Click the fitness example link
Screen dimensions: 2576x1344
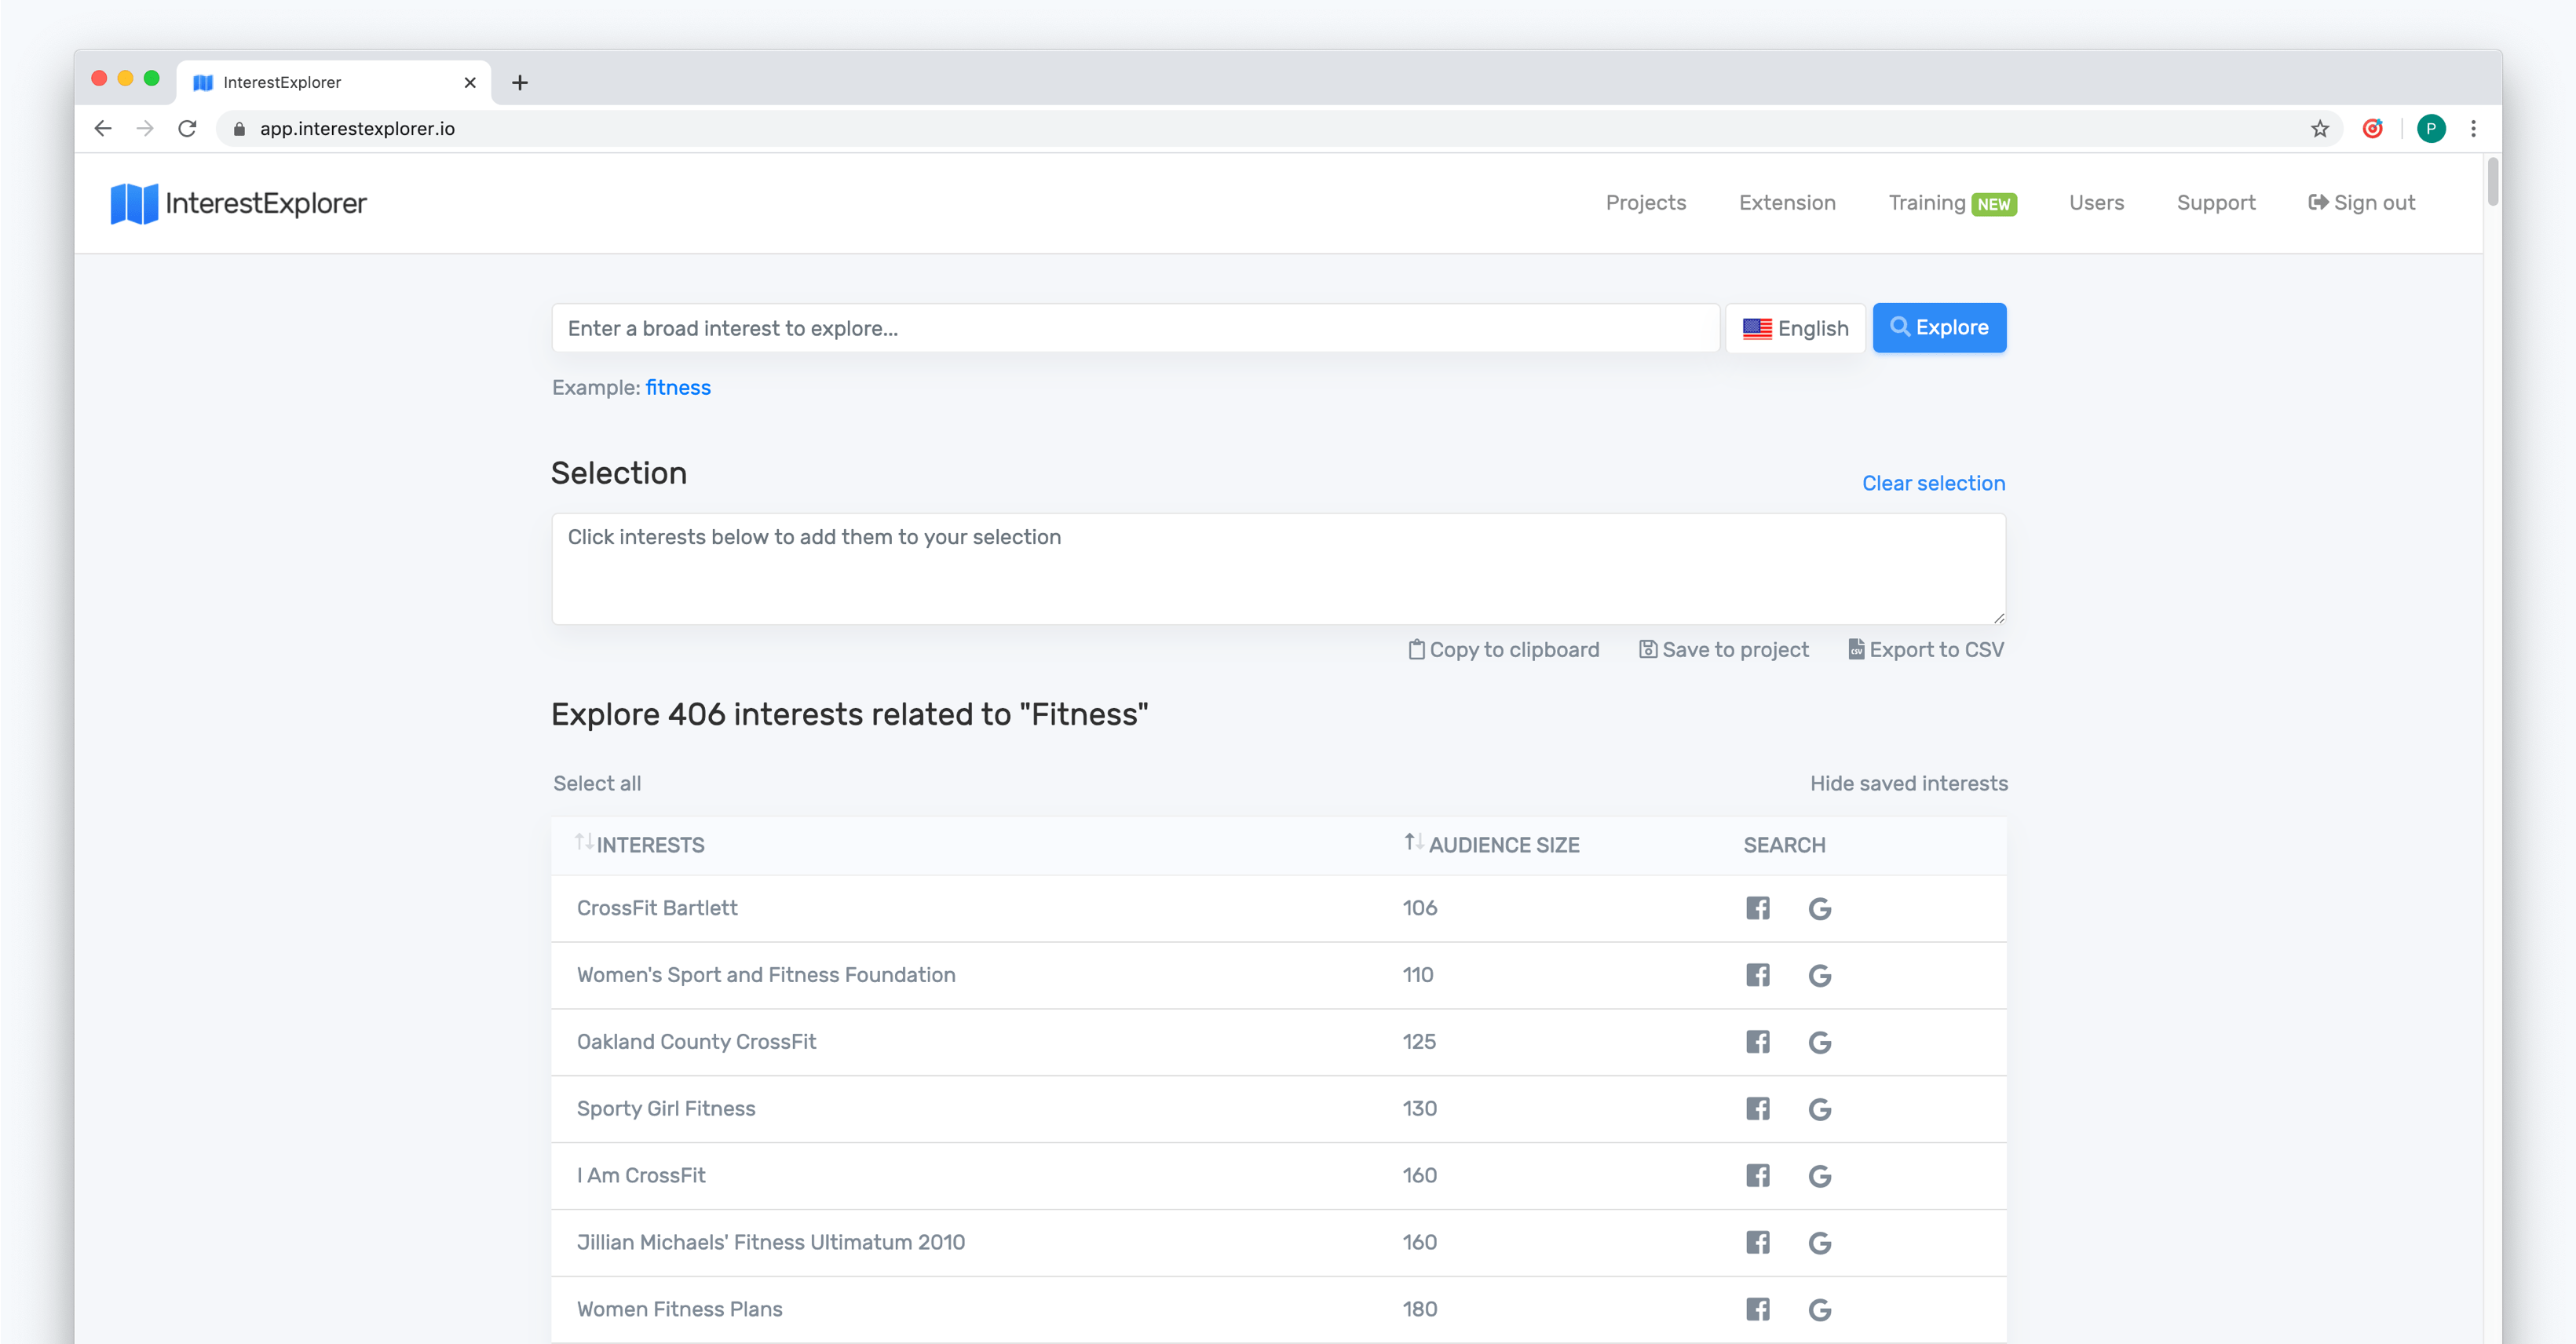tap(678, 388)
